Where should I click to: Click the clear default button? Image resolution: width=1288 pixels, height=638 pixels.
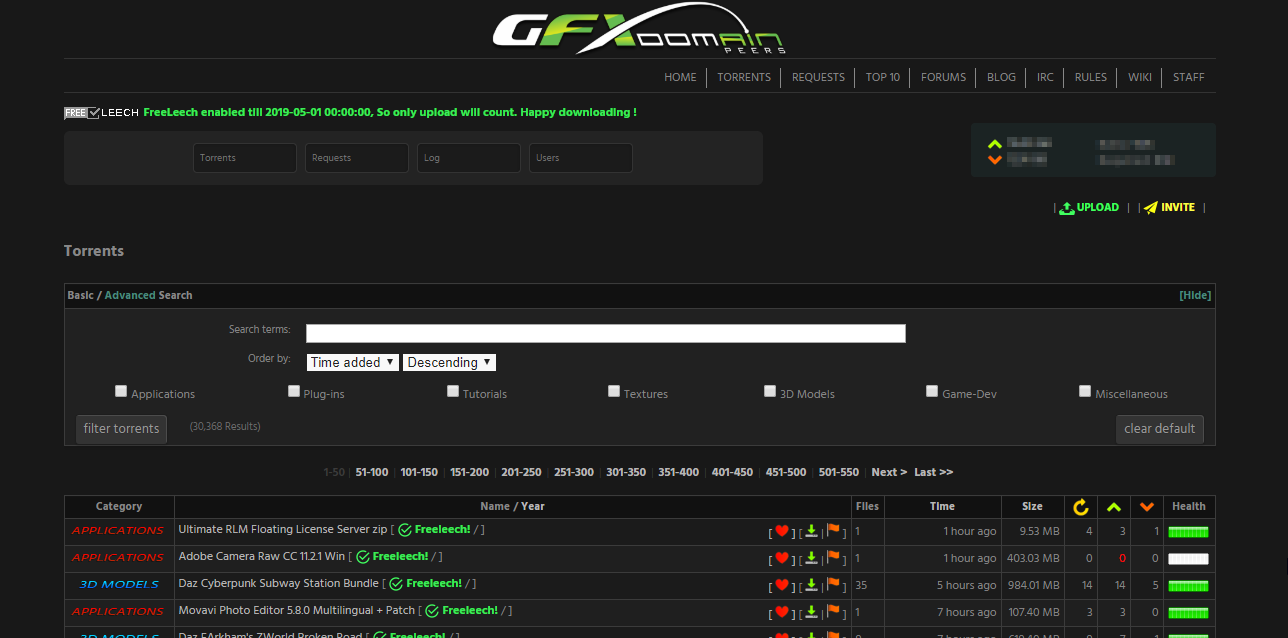click(1160, 428)
